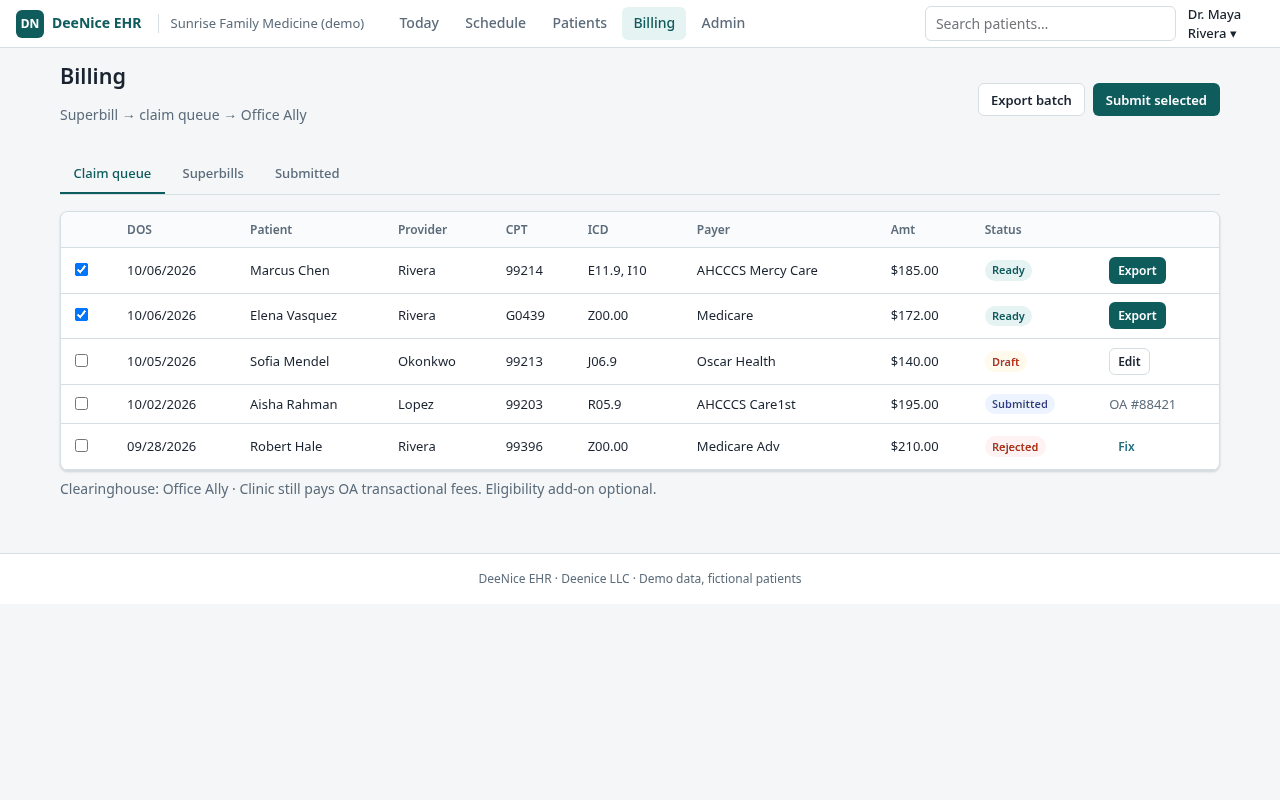Screen dimensions: 1280x800
Task: Click provider name Okonkwo
Action: [x=427, y=362]
